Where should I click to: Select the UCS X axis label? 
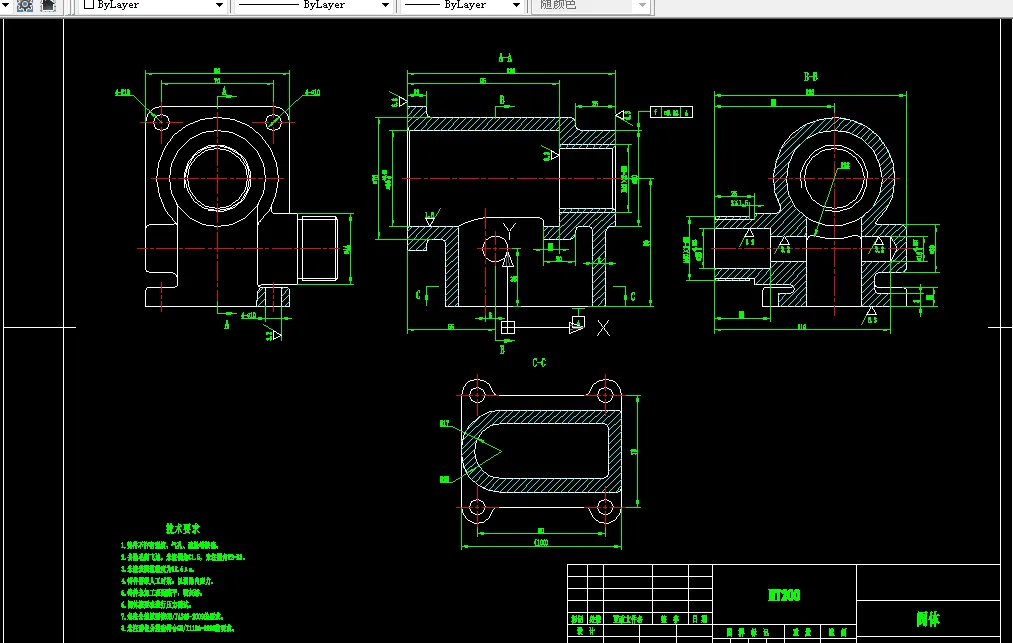coord(603,328)
